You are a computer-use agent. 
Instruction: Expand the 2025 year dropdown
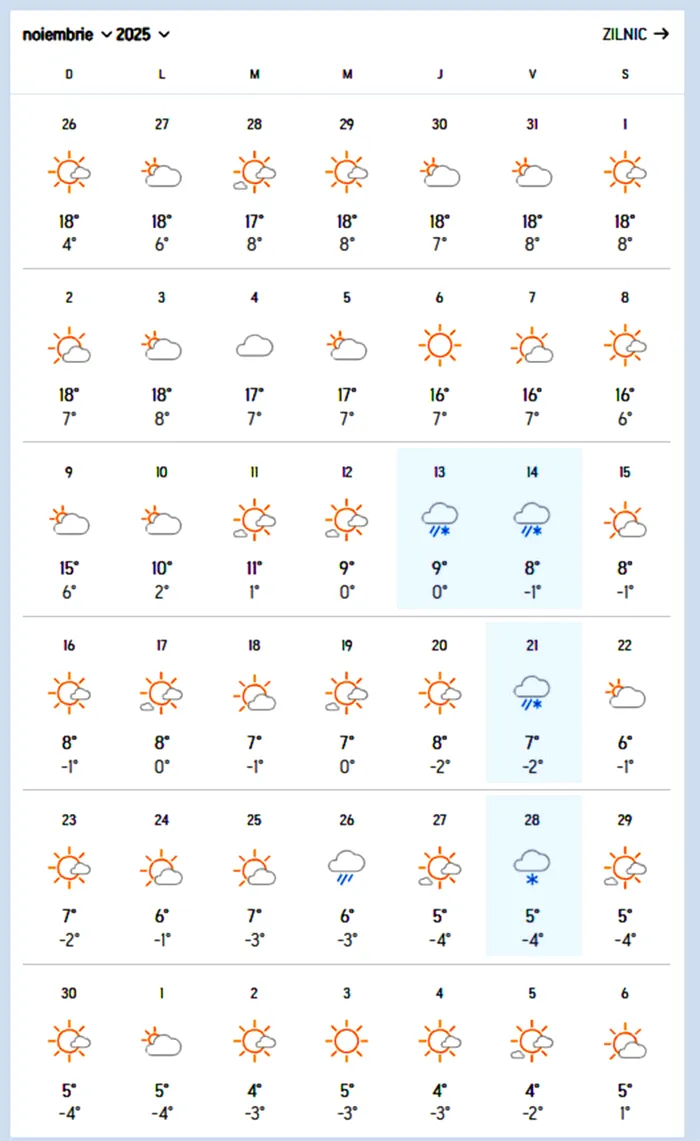[x=143, y=34]
